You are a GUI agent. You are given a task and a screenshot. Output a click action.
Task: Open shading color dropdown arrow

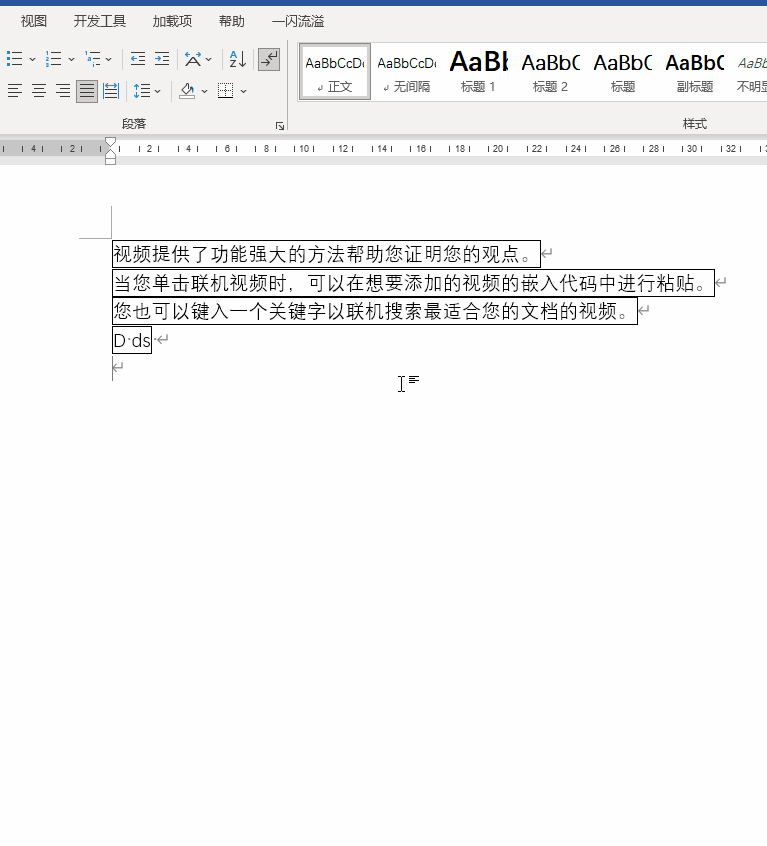pos(204,91)
